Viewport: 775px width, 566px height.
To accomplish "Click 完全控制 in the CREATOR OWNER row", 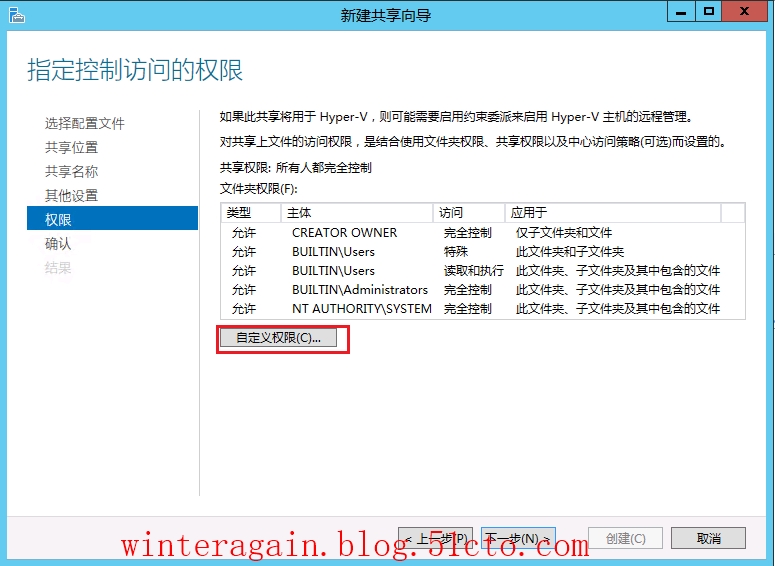I will coord(468,233).
